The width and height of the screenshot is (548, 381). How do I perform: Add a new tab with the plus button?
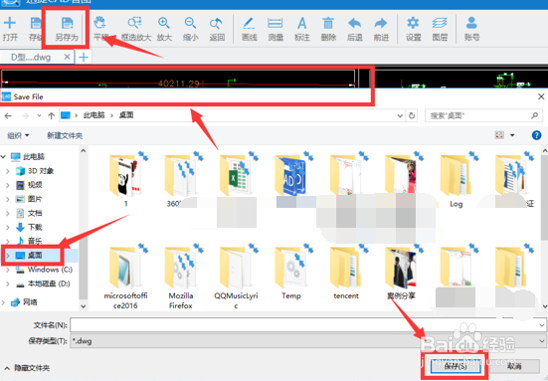tap(83, 57)
